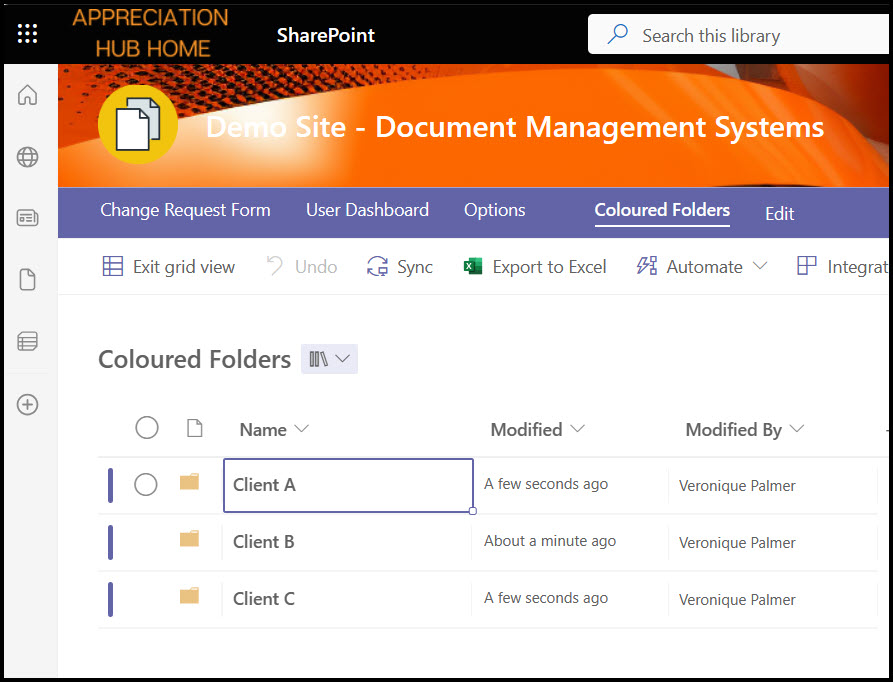Toggle the select all items circle

click(147, 428)
